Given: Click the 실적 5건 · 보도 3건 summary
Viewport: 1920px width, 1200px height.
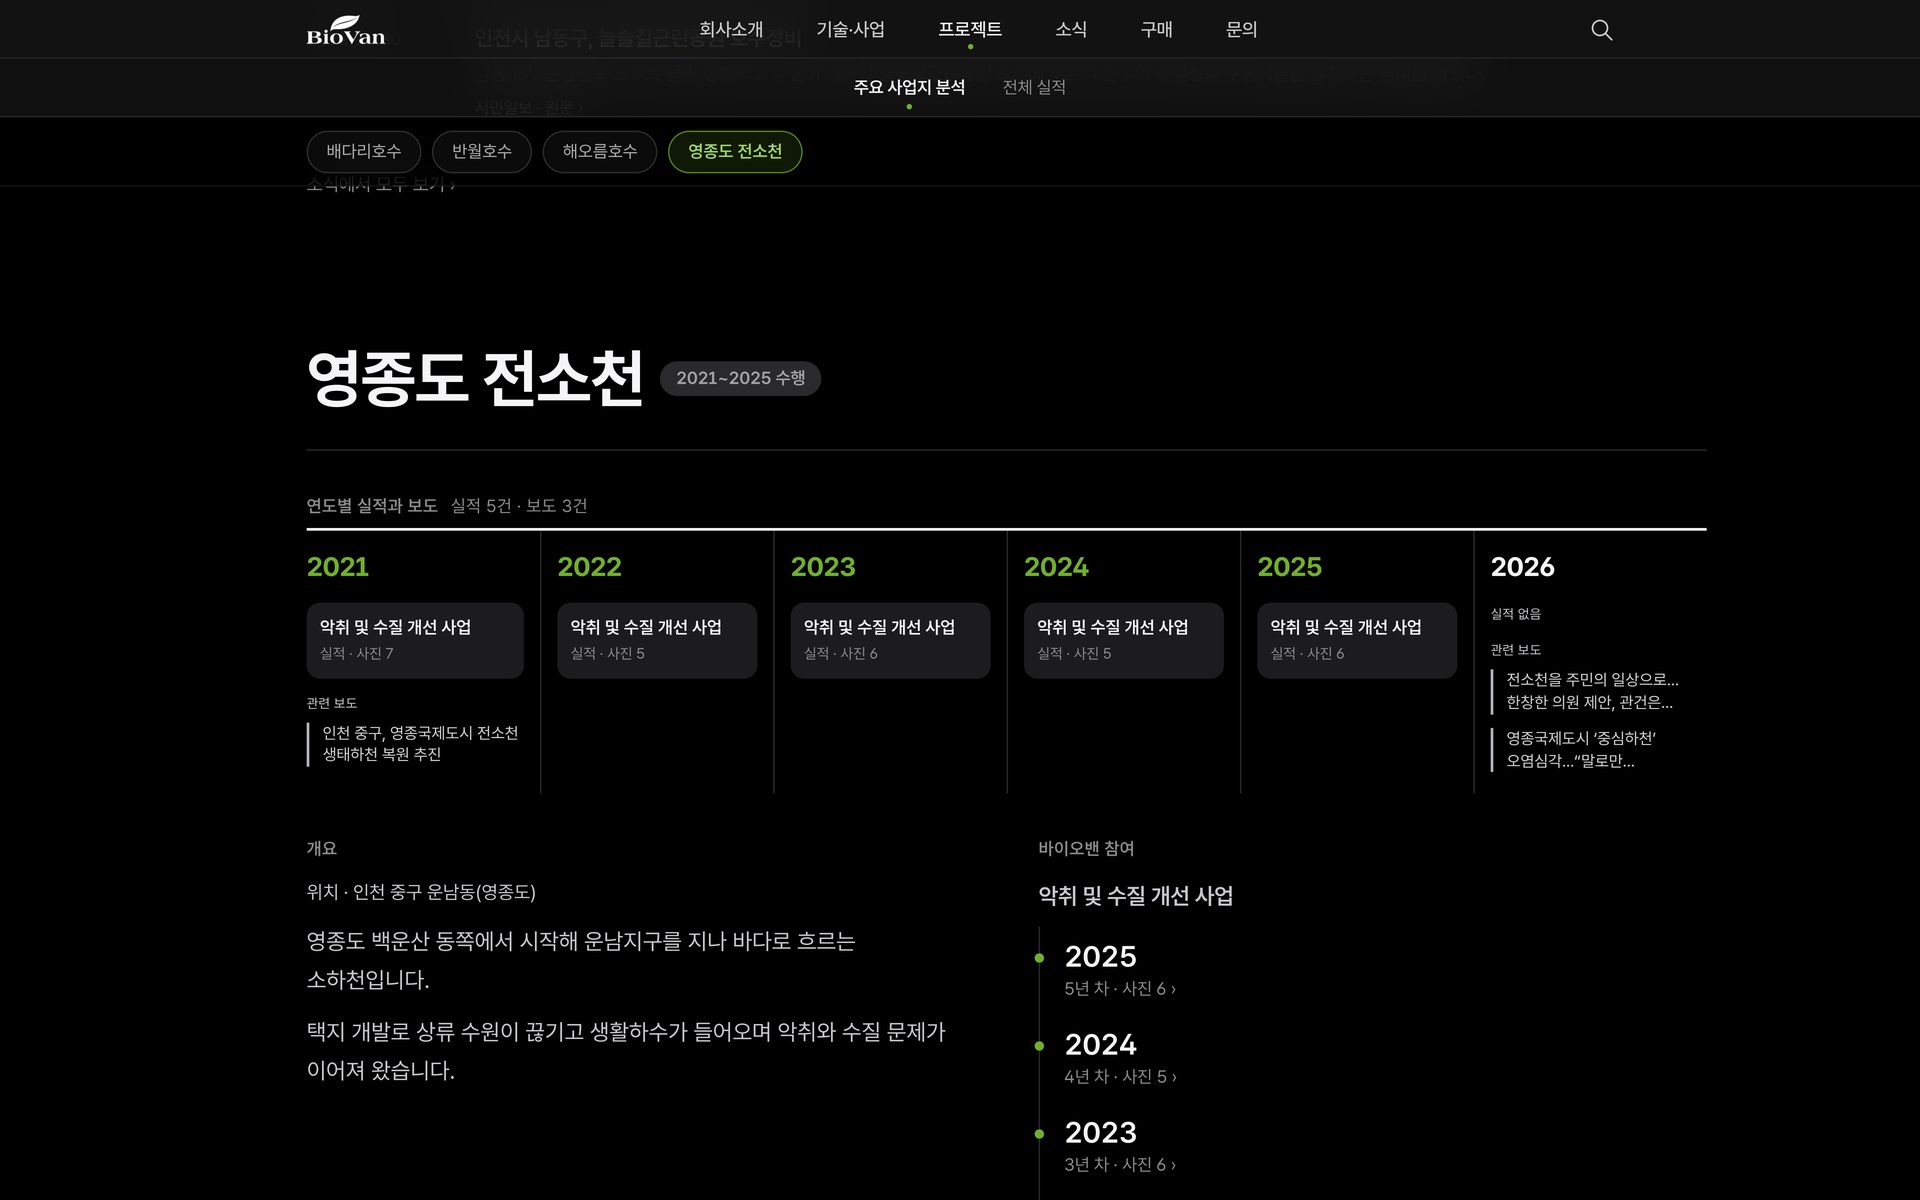Looking at the screenshot, I should coord(519,506).
